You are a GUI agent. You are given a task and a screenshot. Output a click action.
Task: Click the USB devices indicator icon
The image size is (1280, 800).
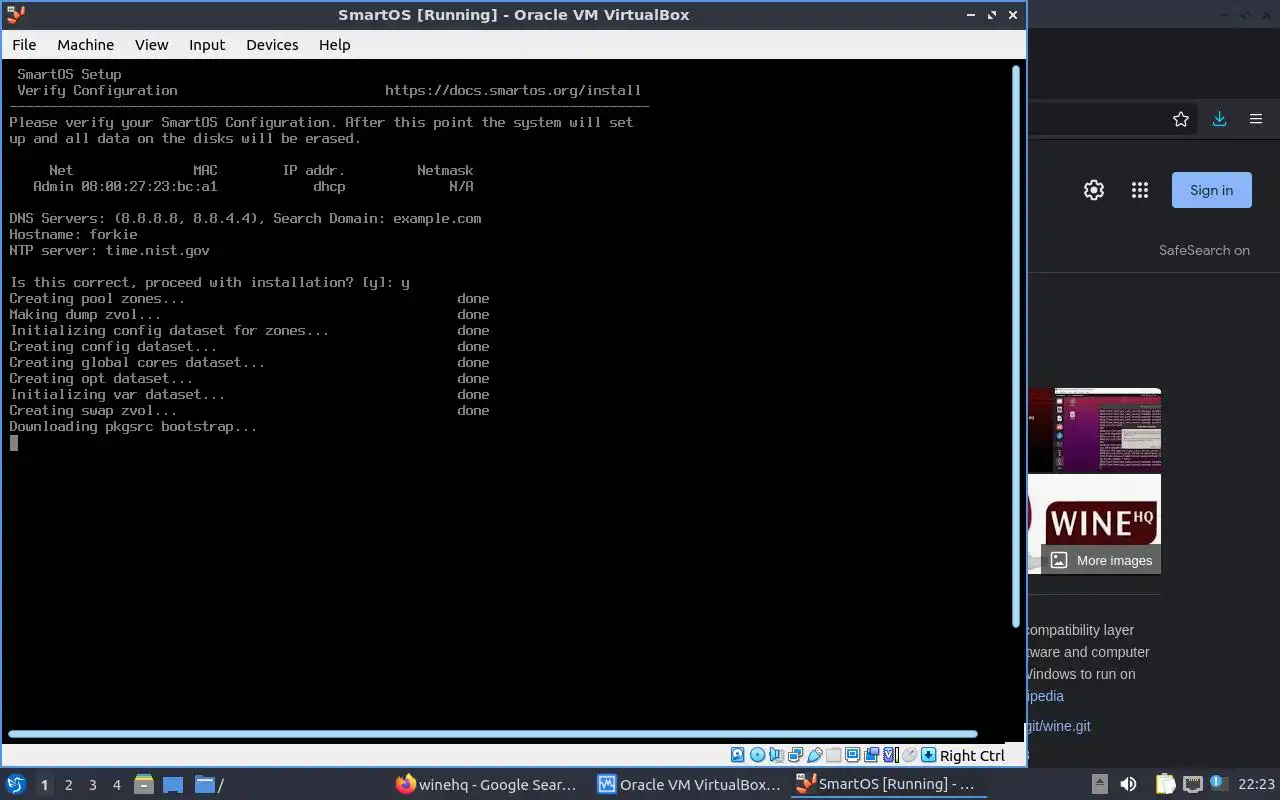815,755
